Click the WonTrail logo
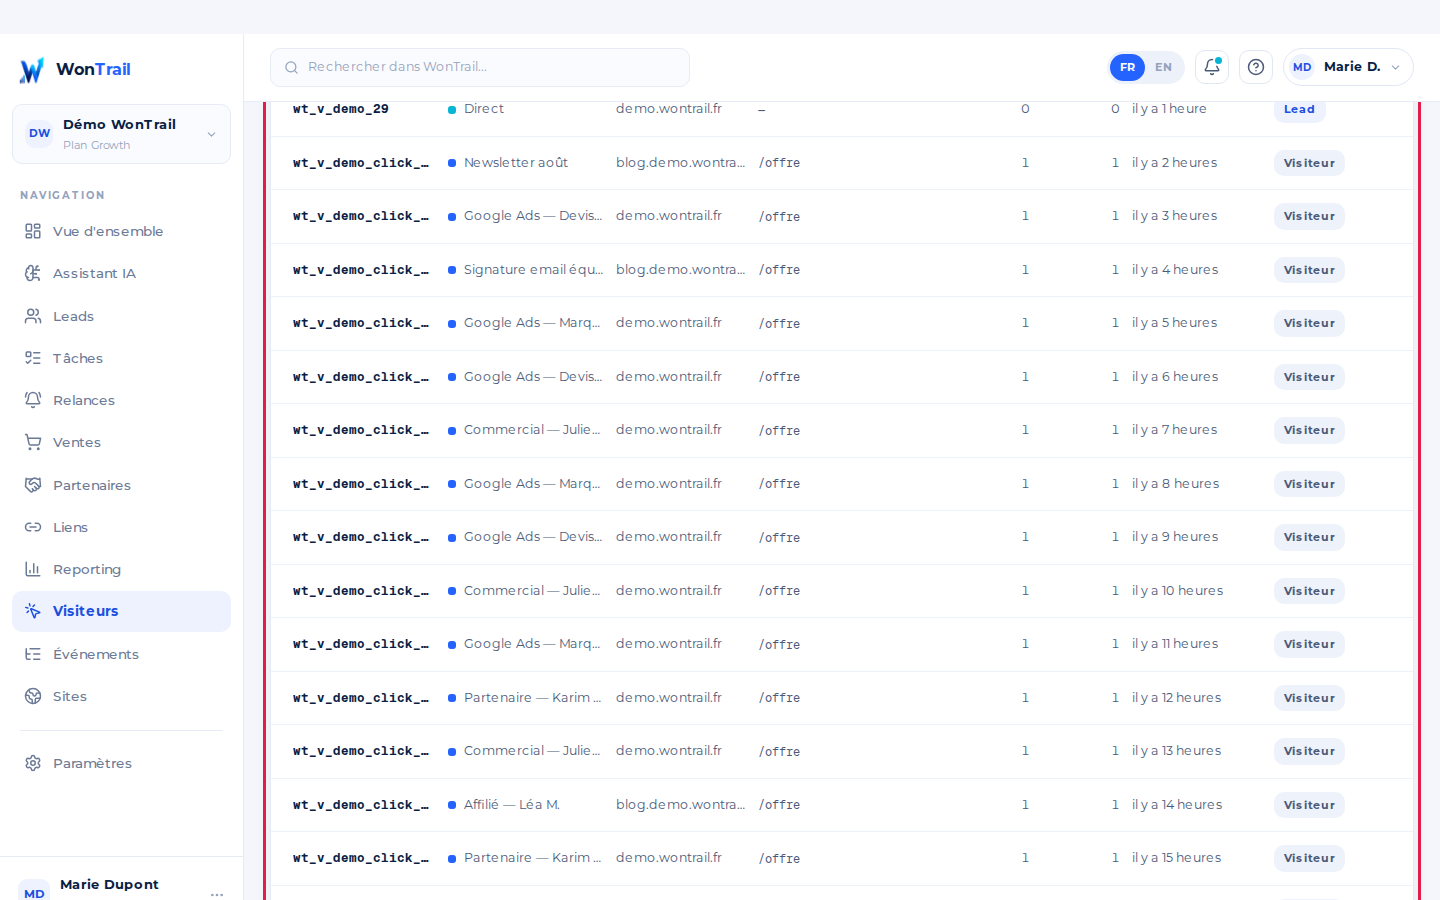This screenshot has width=1440, height=900. click(75, 69)
